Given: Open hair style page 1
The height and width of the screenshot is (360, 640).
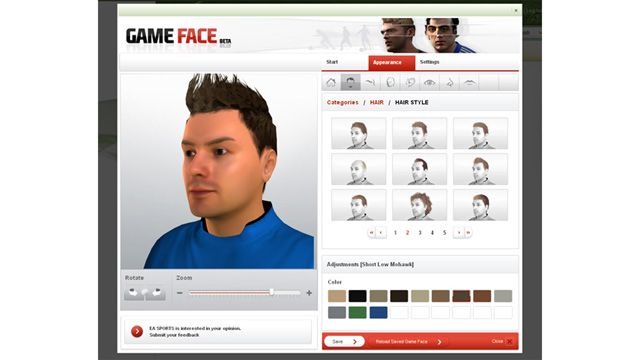Looking at the screenshot, I should pos(395,233).
